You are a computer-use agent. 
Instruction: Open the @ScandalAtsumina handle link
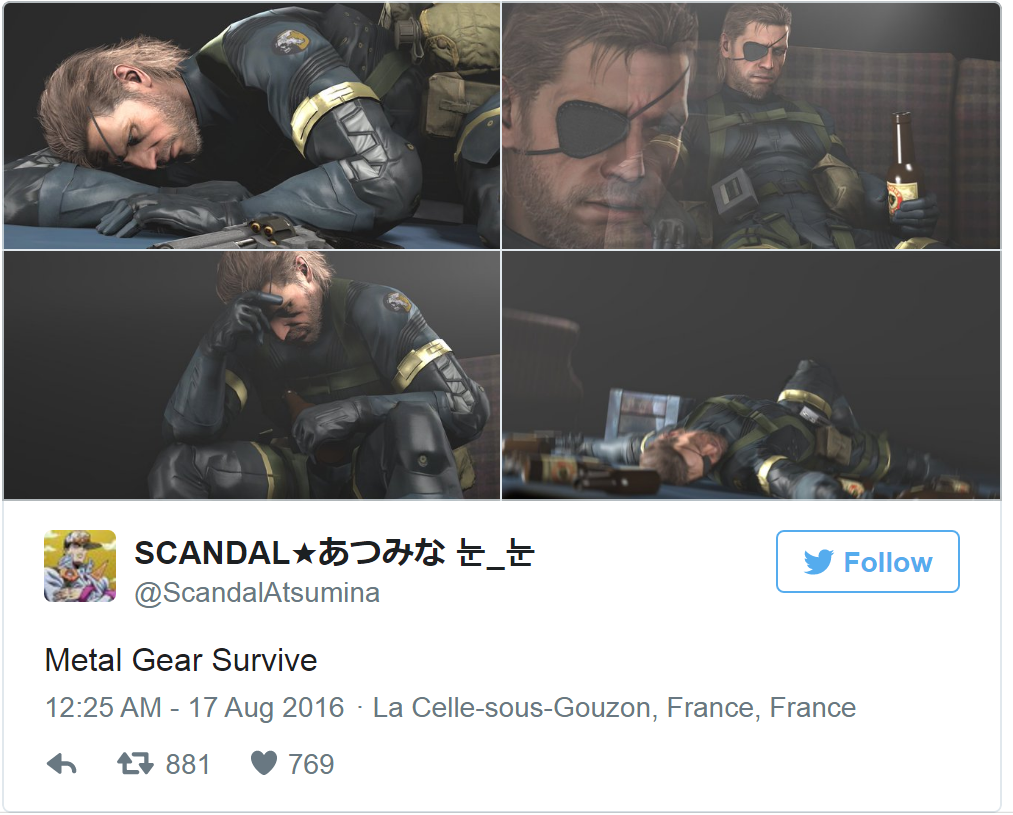click(257, 593)
